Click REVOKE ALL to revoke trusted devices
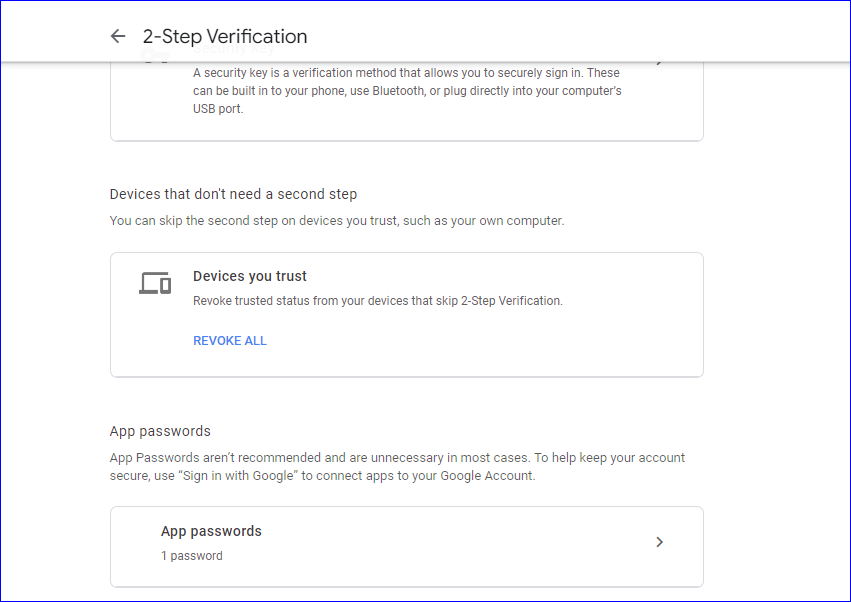851x602 pixels. pyautogui.click(x=230, y=340)
